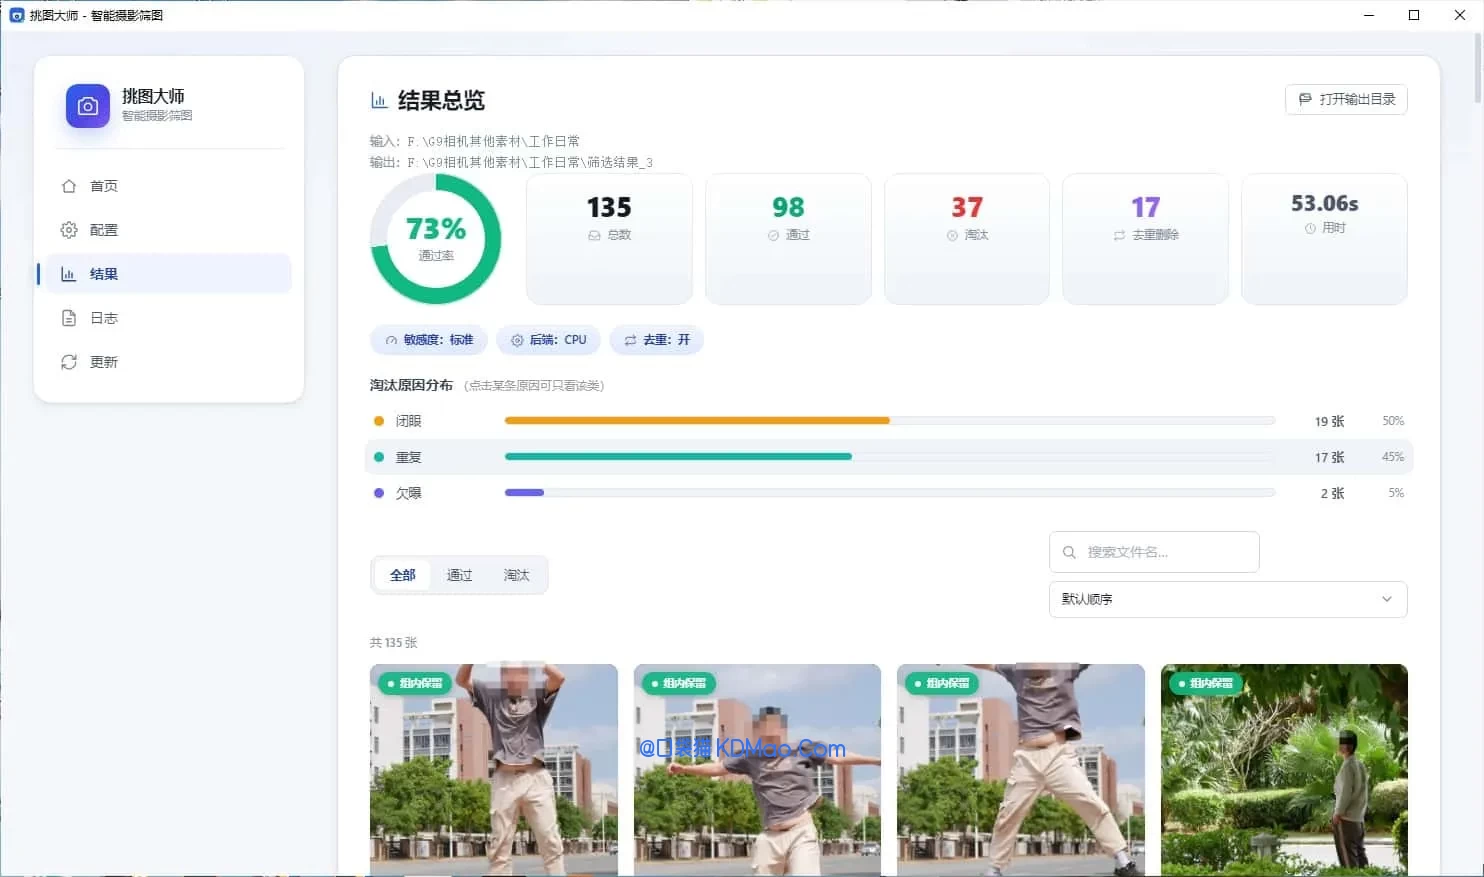Click the 98 通过 stat card

pyautogui.click(x=788, y=239)
